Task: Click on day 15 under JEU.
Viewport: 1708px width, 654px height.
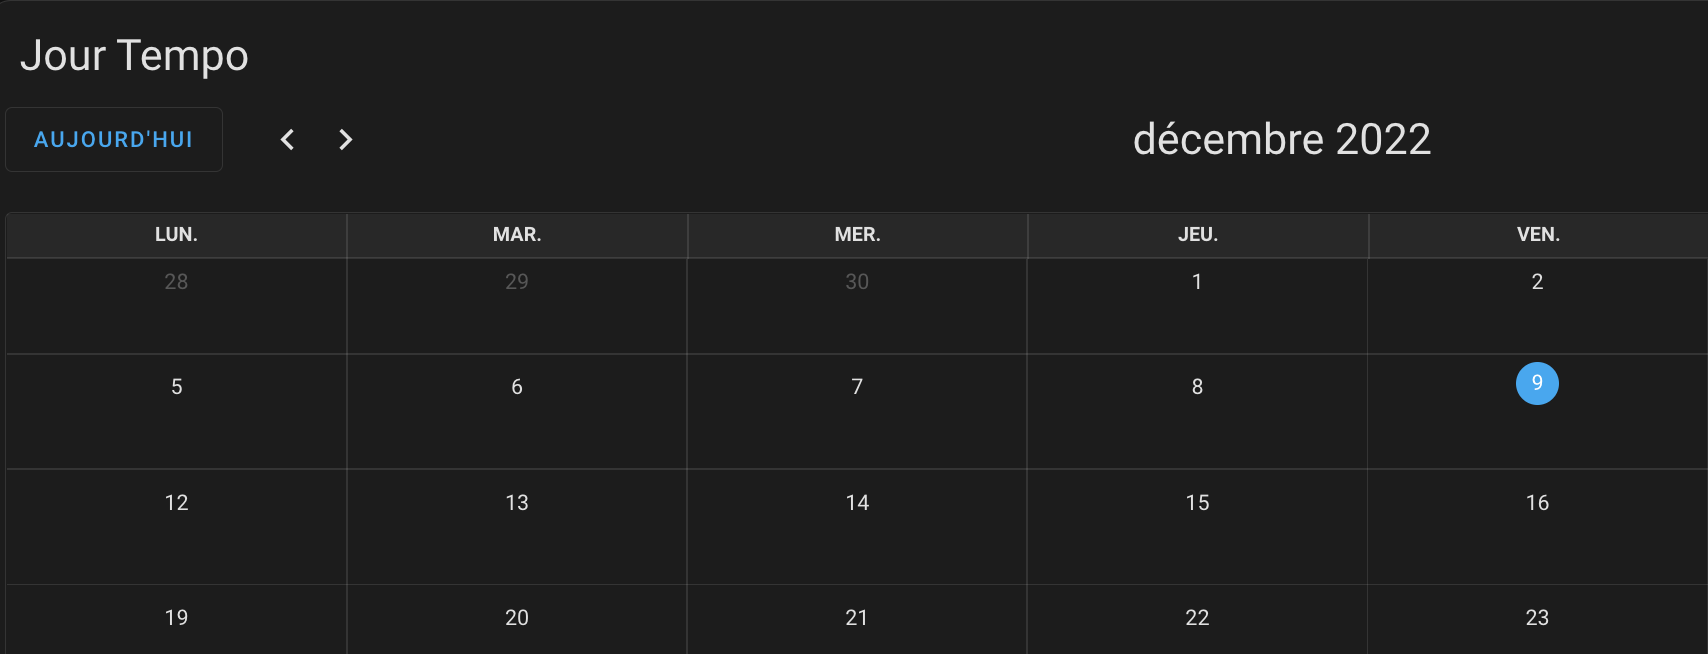Action: pyautogui.click(x=1197, y=503)
